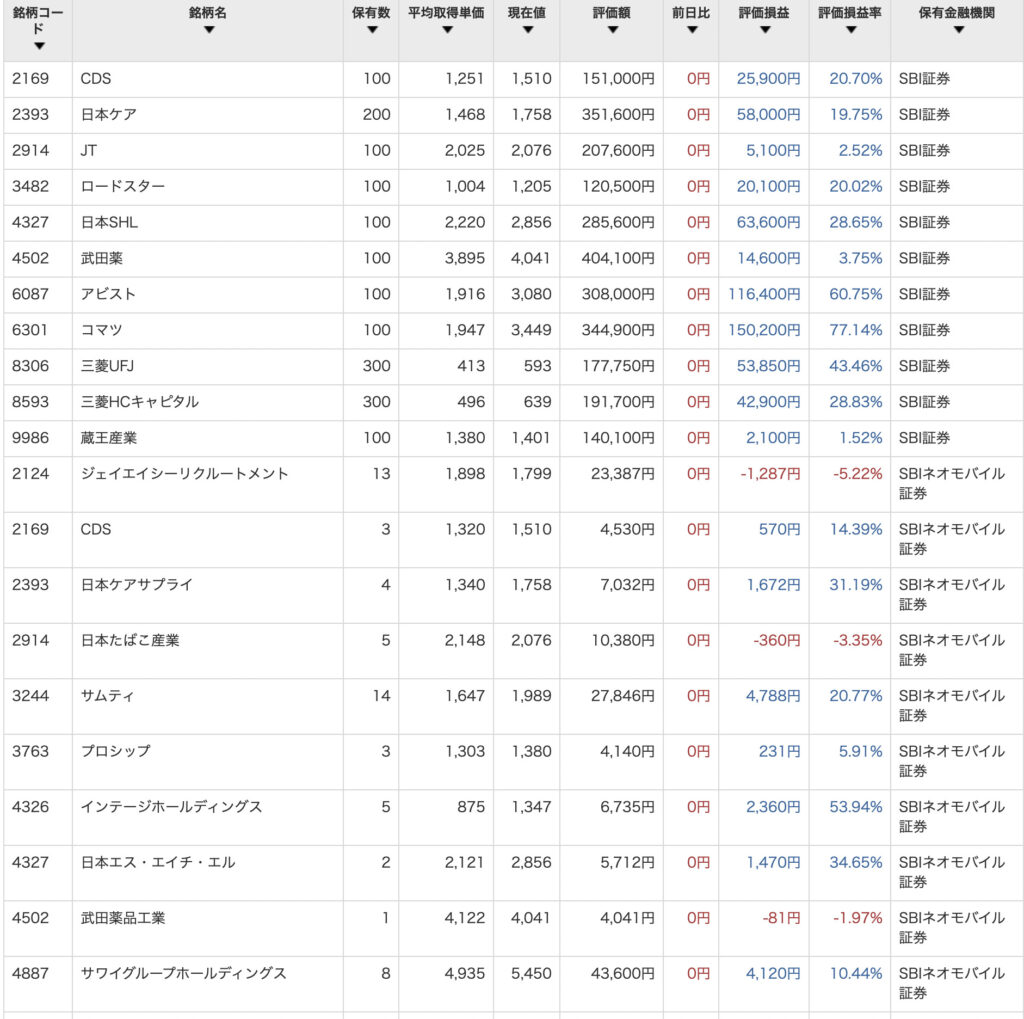Screen dimensions: 1024x1019
Task: Click stock code 3244
Action: pyautogui.click(x=30, y=696)
